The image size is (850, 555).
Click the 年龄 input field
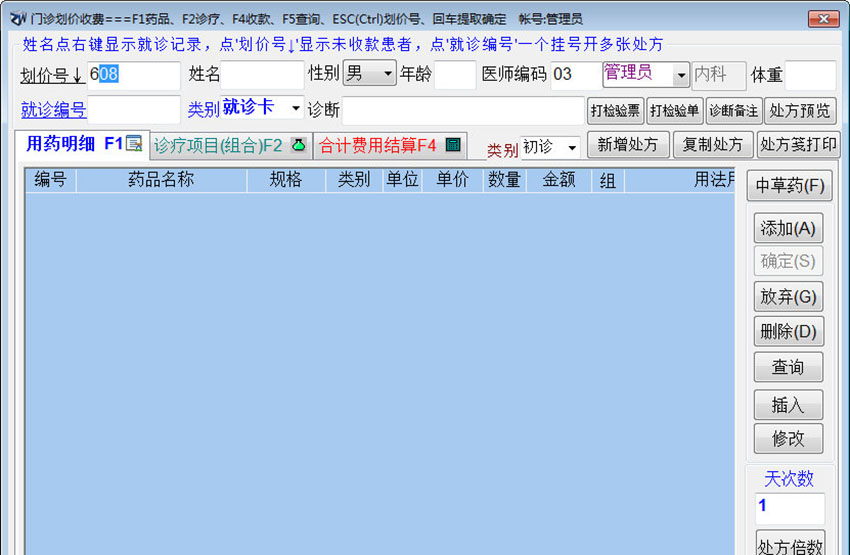(x=455, y=75)
